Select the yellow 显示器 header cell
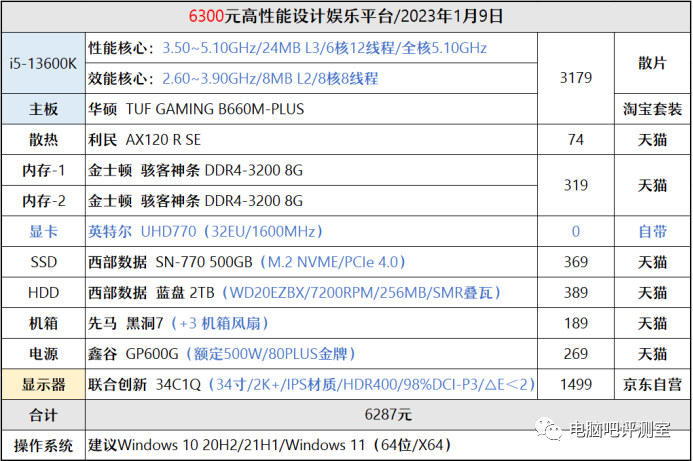The height and width of the screenshot is (461, 693). point(43,385)
